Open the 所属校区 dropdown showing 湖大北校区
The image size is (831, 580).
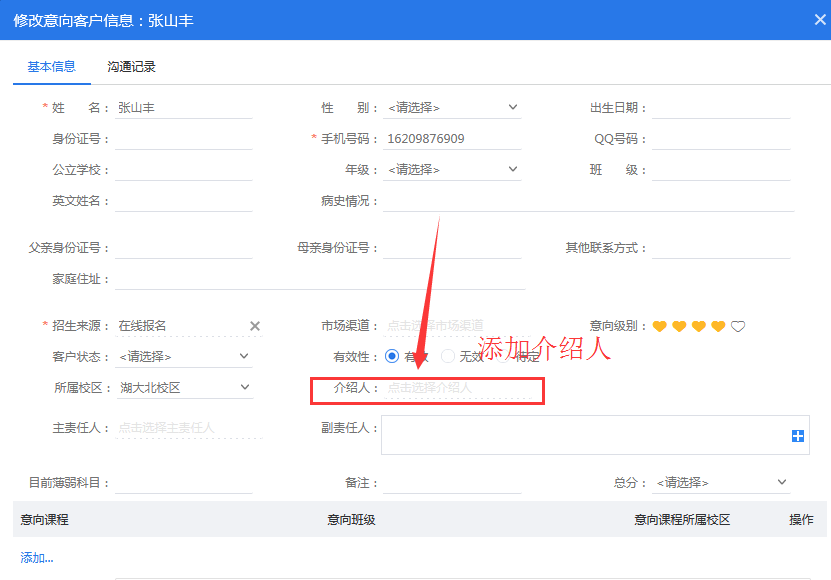pos(184,388)
